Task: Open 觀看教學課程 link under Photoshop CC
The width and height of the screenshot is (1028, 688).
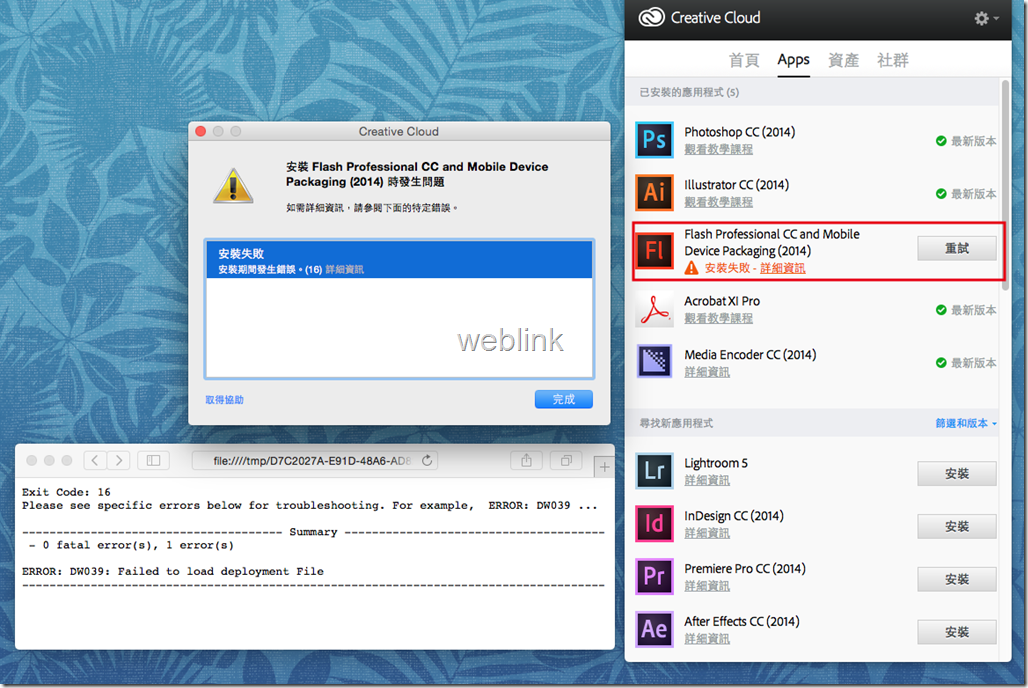Action: click(x=719, y=149)
